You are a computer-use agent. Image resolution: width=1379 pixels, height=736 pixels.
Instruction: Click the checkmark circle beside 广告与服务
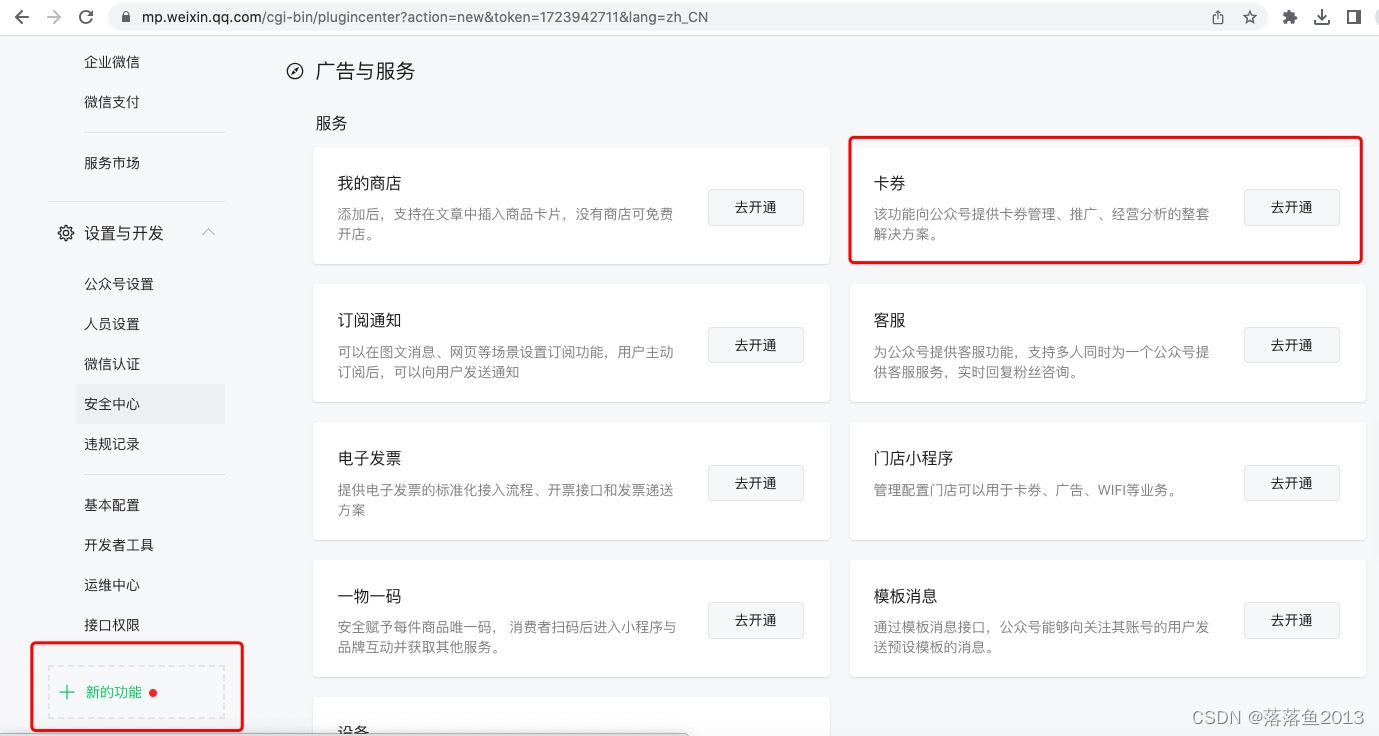294,71
